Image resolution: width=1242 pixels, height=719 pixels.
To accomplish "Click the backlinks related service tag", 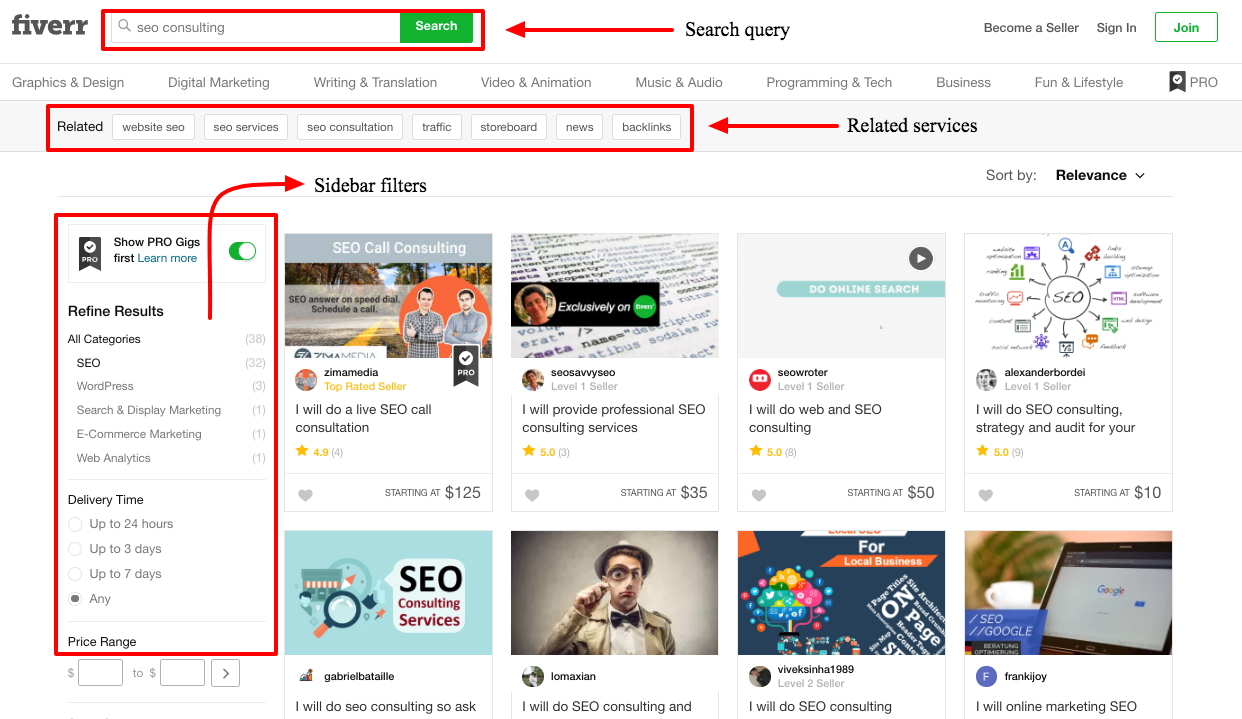I will [x=646, y=126].
